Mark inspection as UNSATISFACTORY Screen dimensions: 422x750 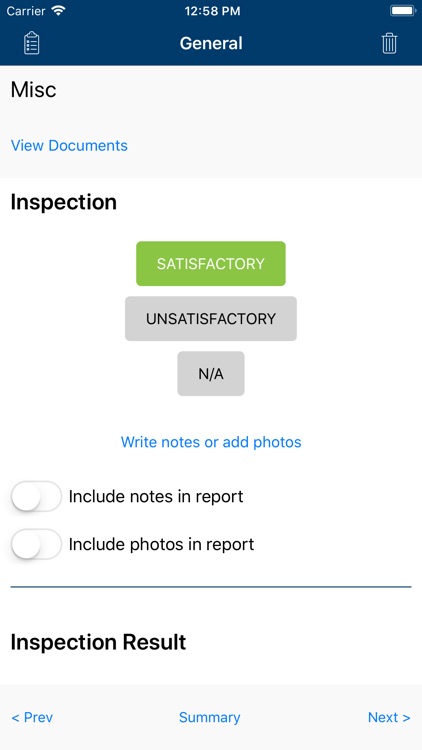click(x=211, y=319)
